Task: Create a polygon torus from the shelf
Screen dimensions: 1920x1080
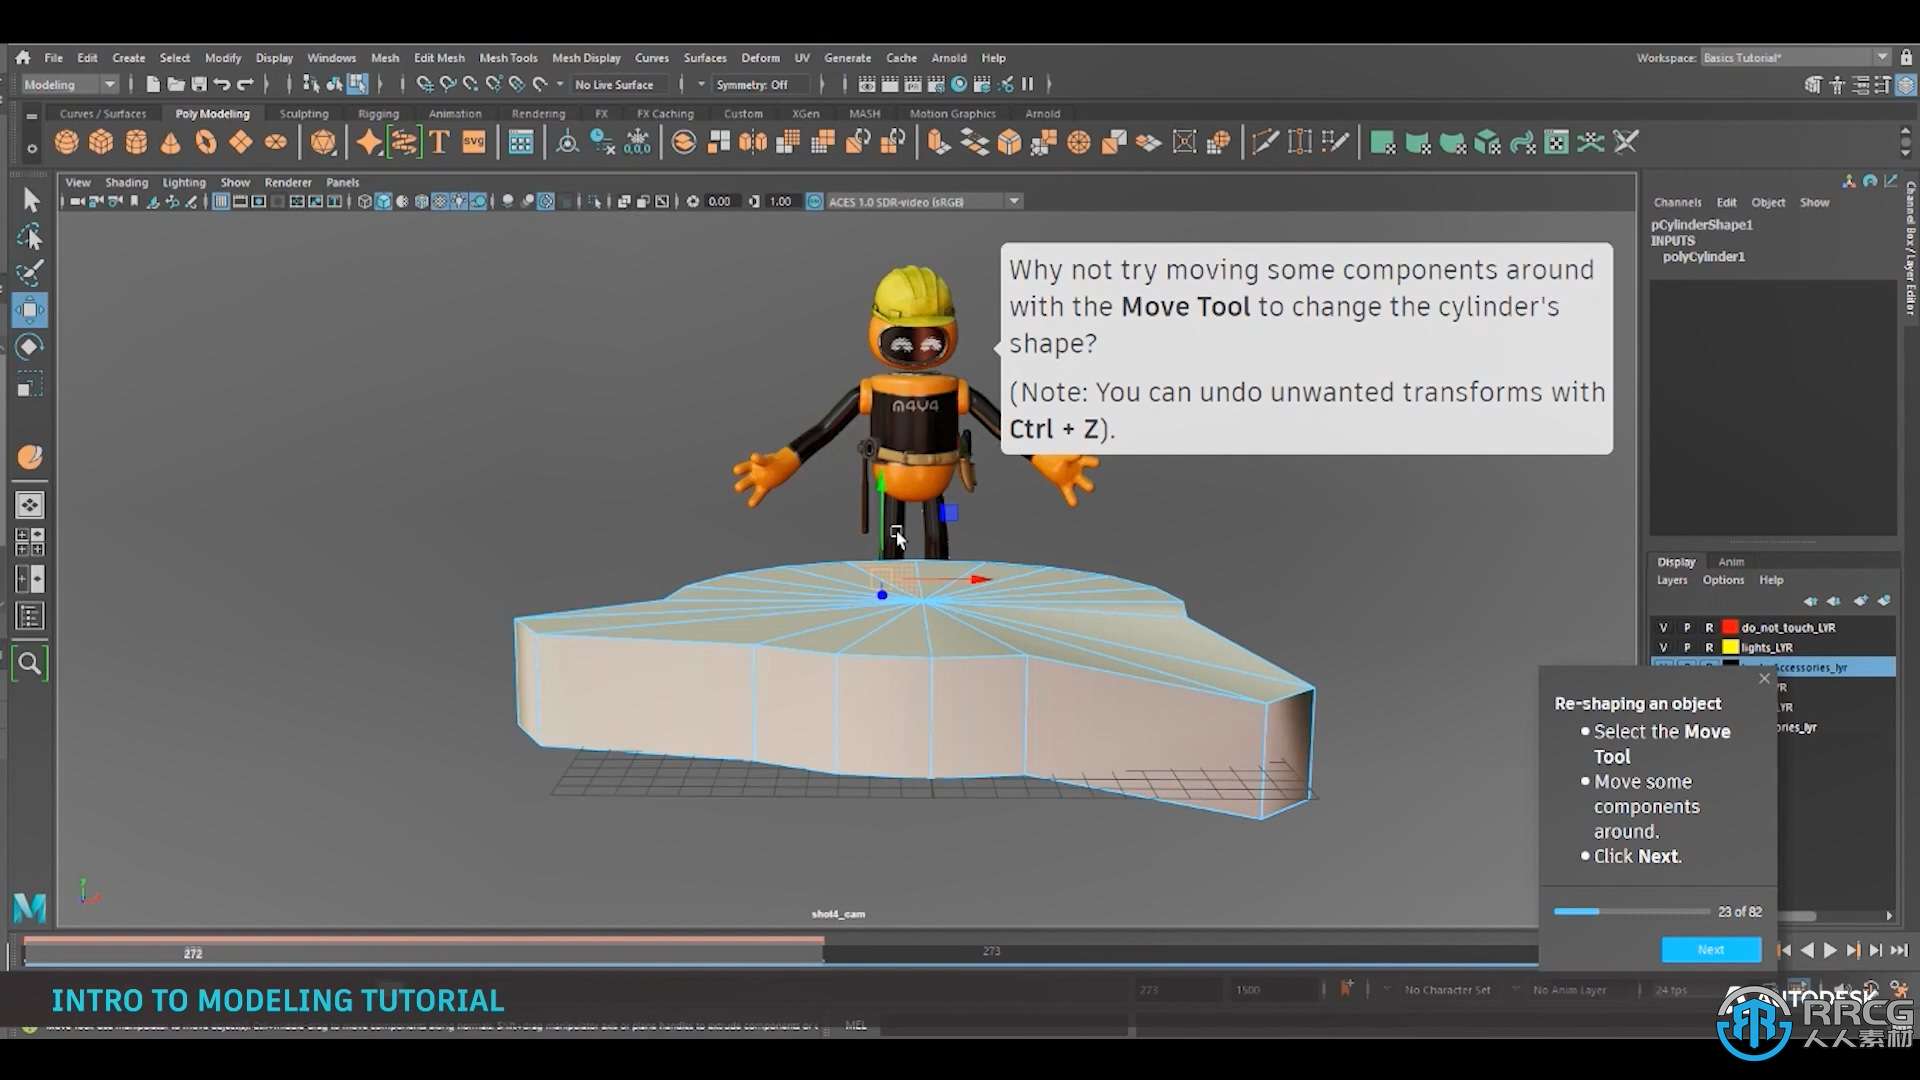Action: coord(206,143)
